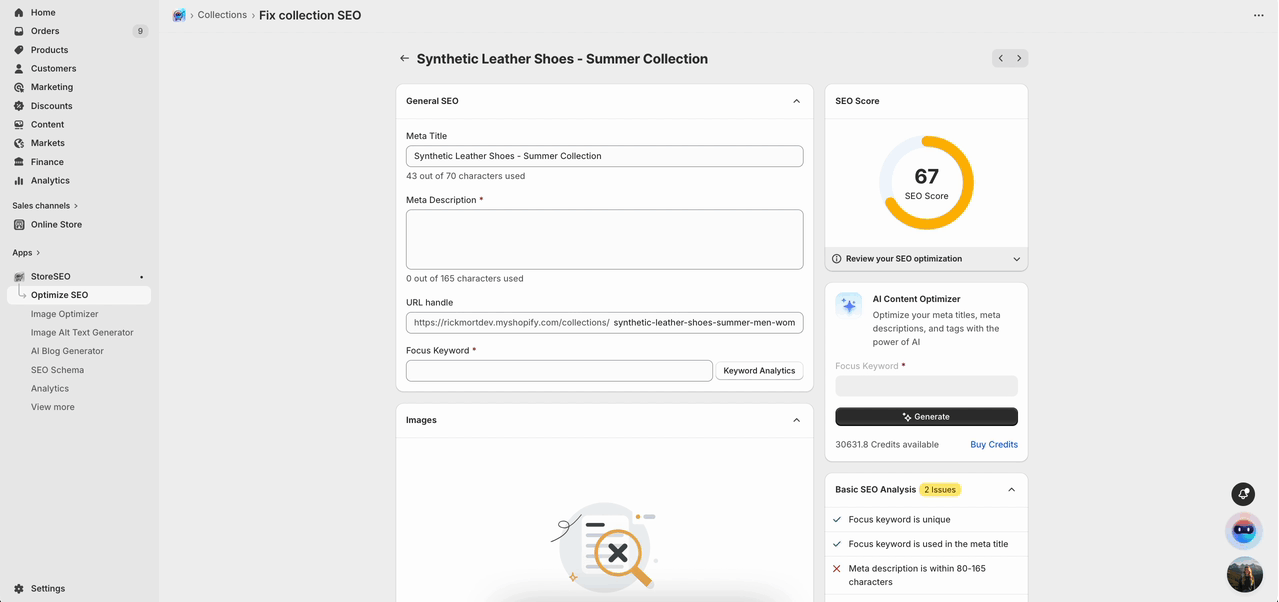Click the StoreSEO app icon in the breadcrumb

(178, 14)
